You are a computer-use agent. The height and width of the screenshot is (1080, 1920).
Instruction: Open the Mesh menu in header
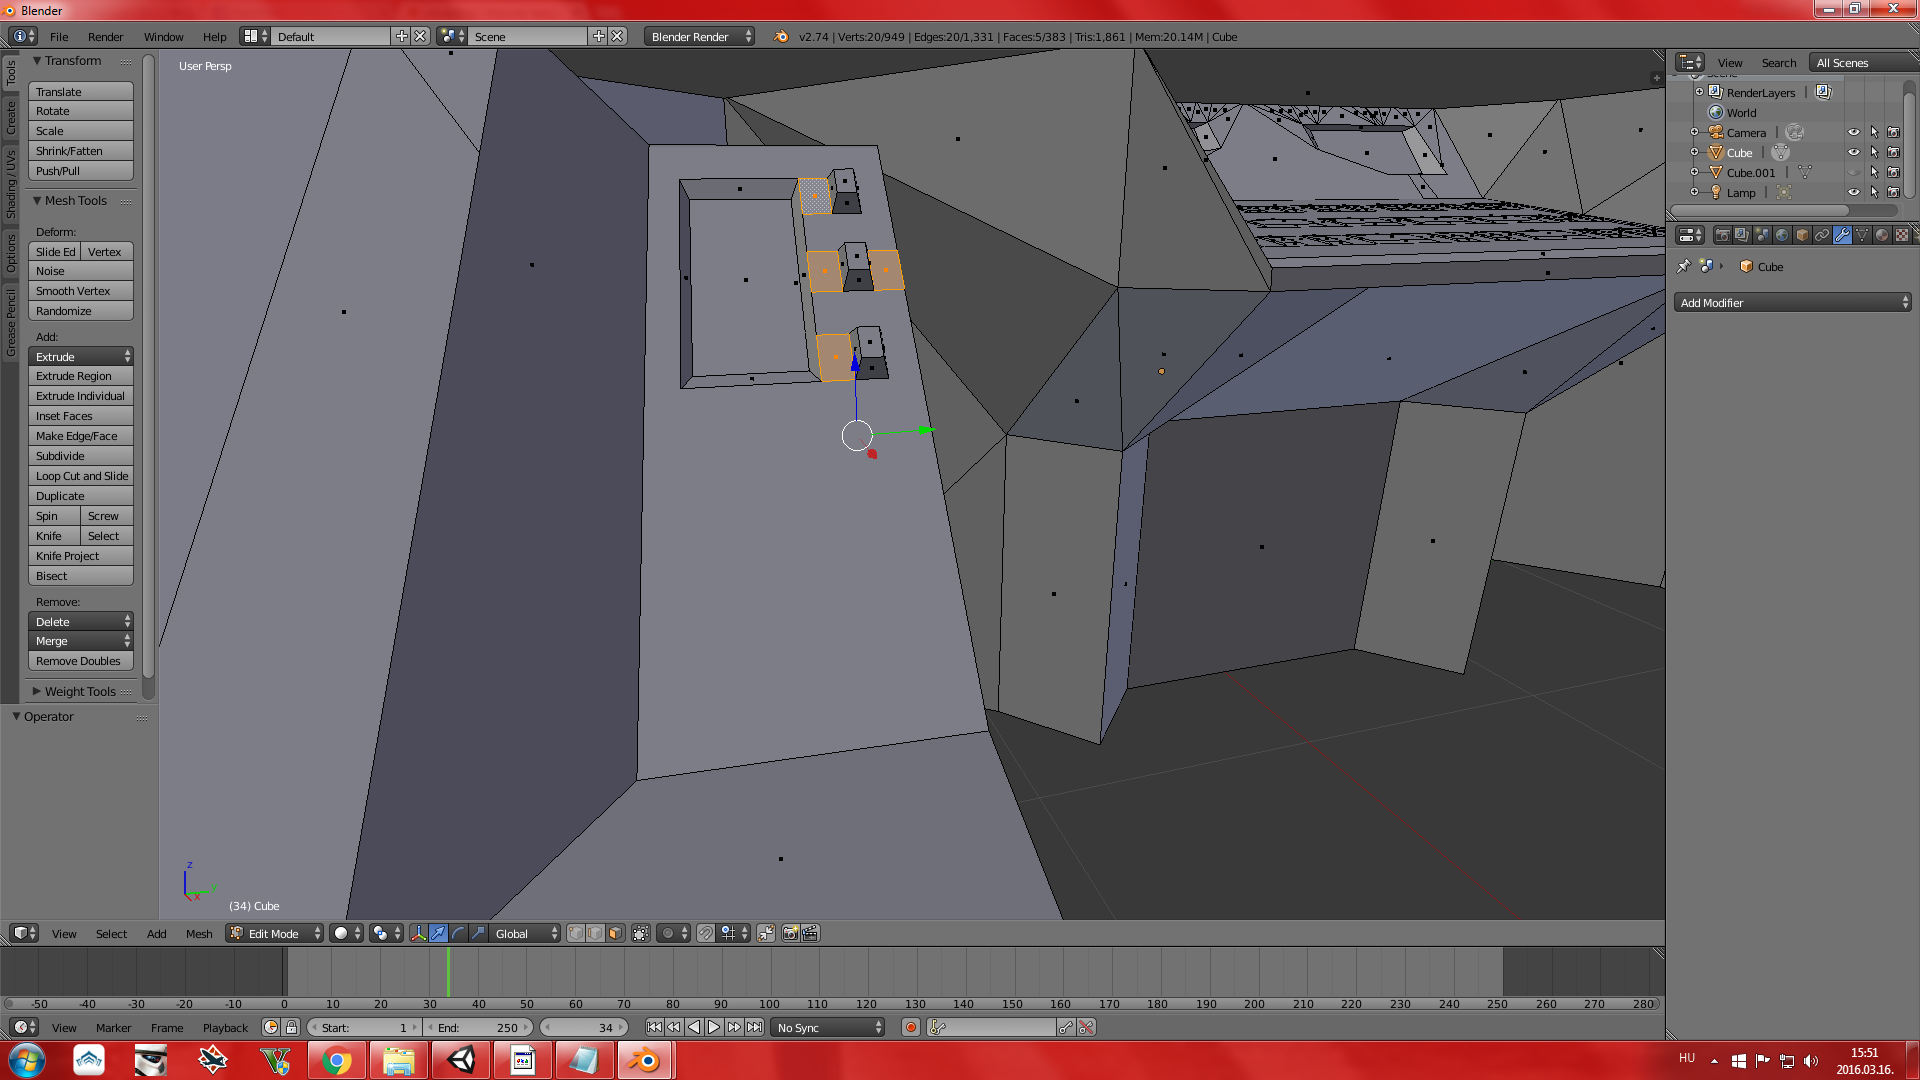point(198,932)
